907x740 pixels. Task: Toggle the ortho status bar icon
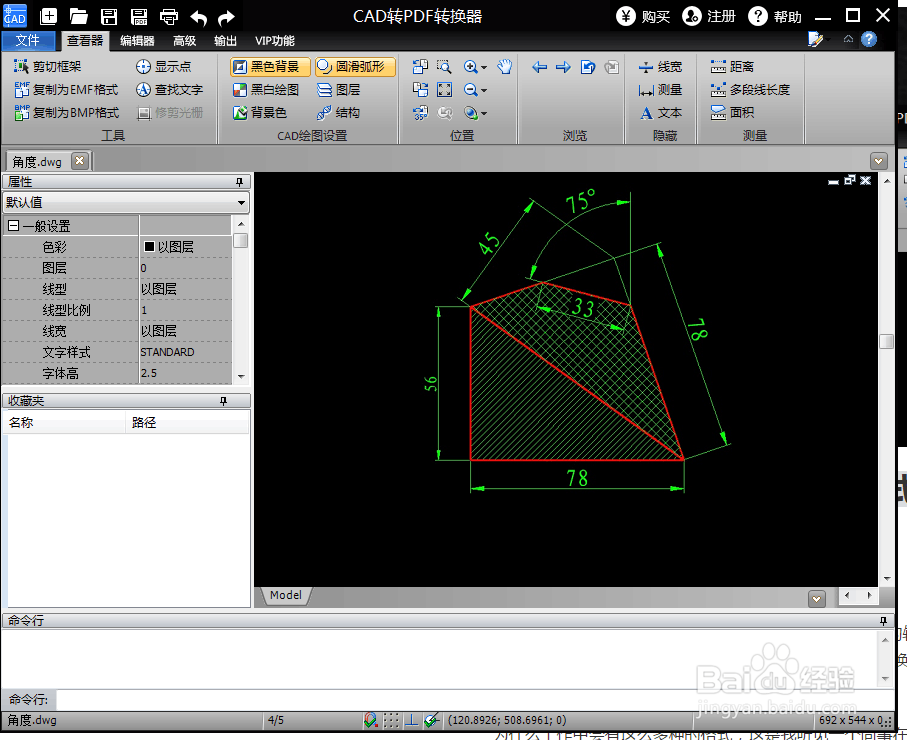click(x=411, y=720)
